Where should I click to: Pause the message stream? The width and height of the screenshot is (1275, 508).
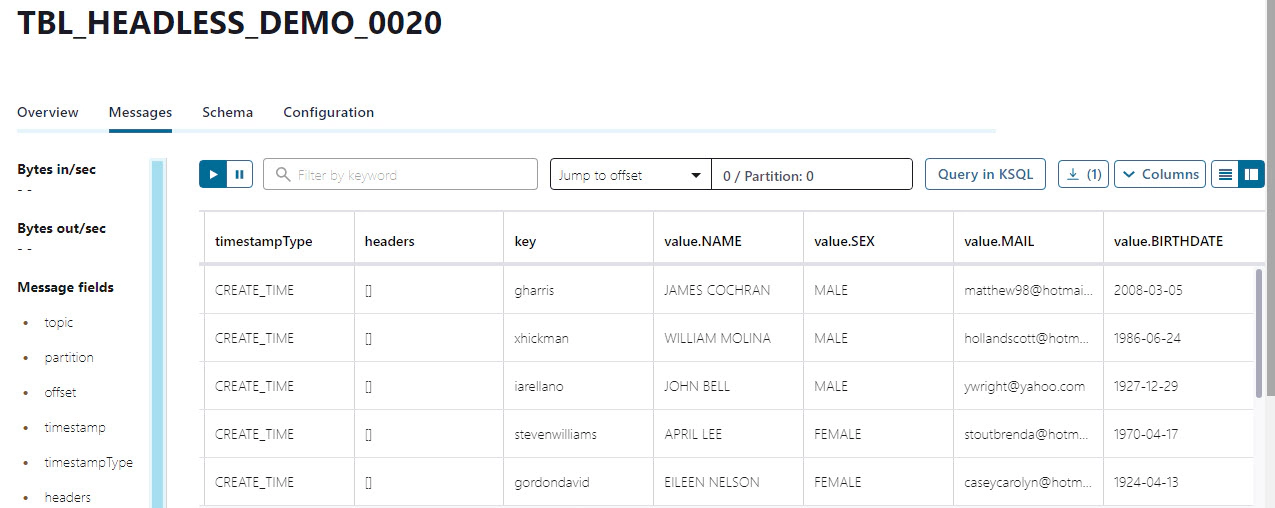click(x=240, y=174)
